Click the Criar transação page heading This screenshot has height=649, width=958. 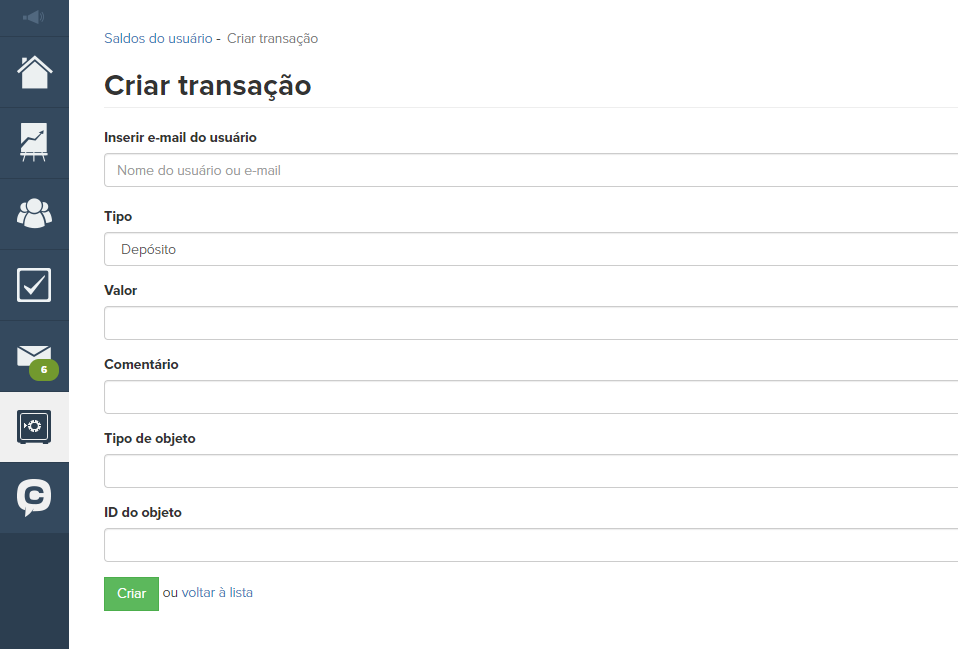tap(208, 86)
